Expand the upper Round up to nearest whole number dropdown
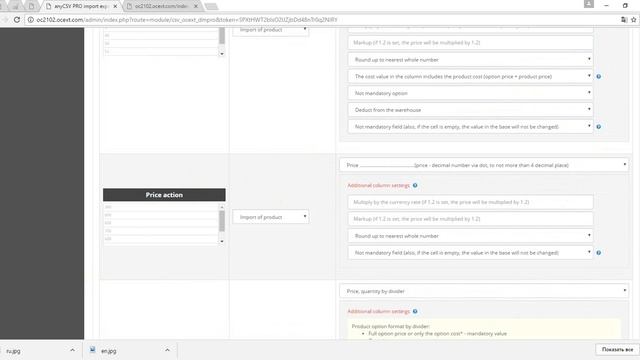This screenshot has height=360, width=640. coord(470,60)
